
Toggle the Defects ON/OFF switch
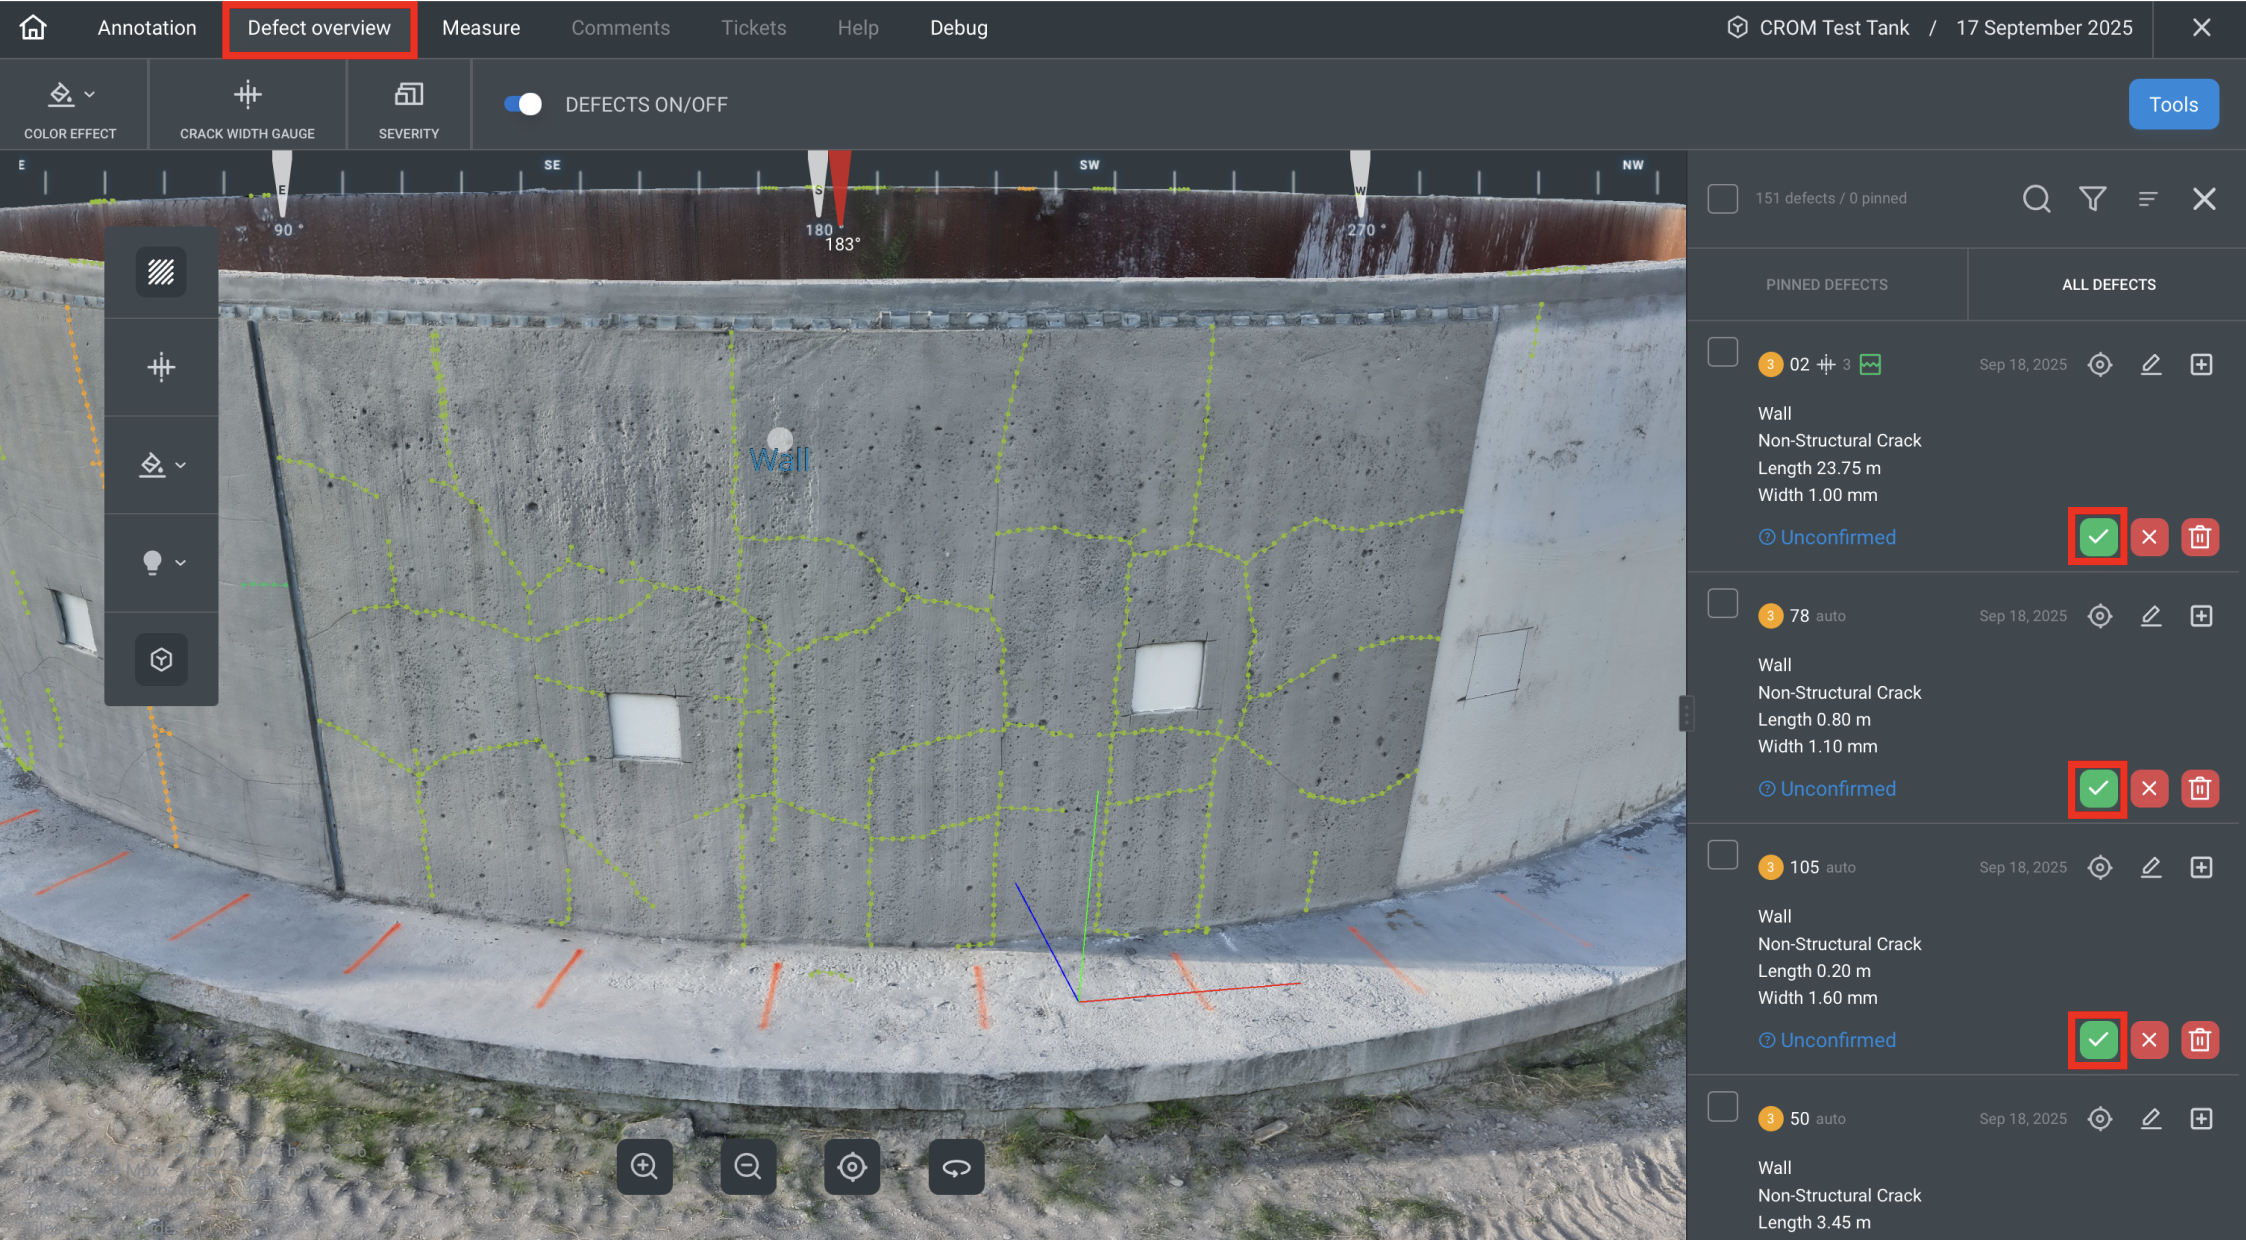523,104
